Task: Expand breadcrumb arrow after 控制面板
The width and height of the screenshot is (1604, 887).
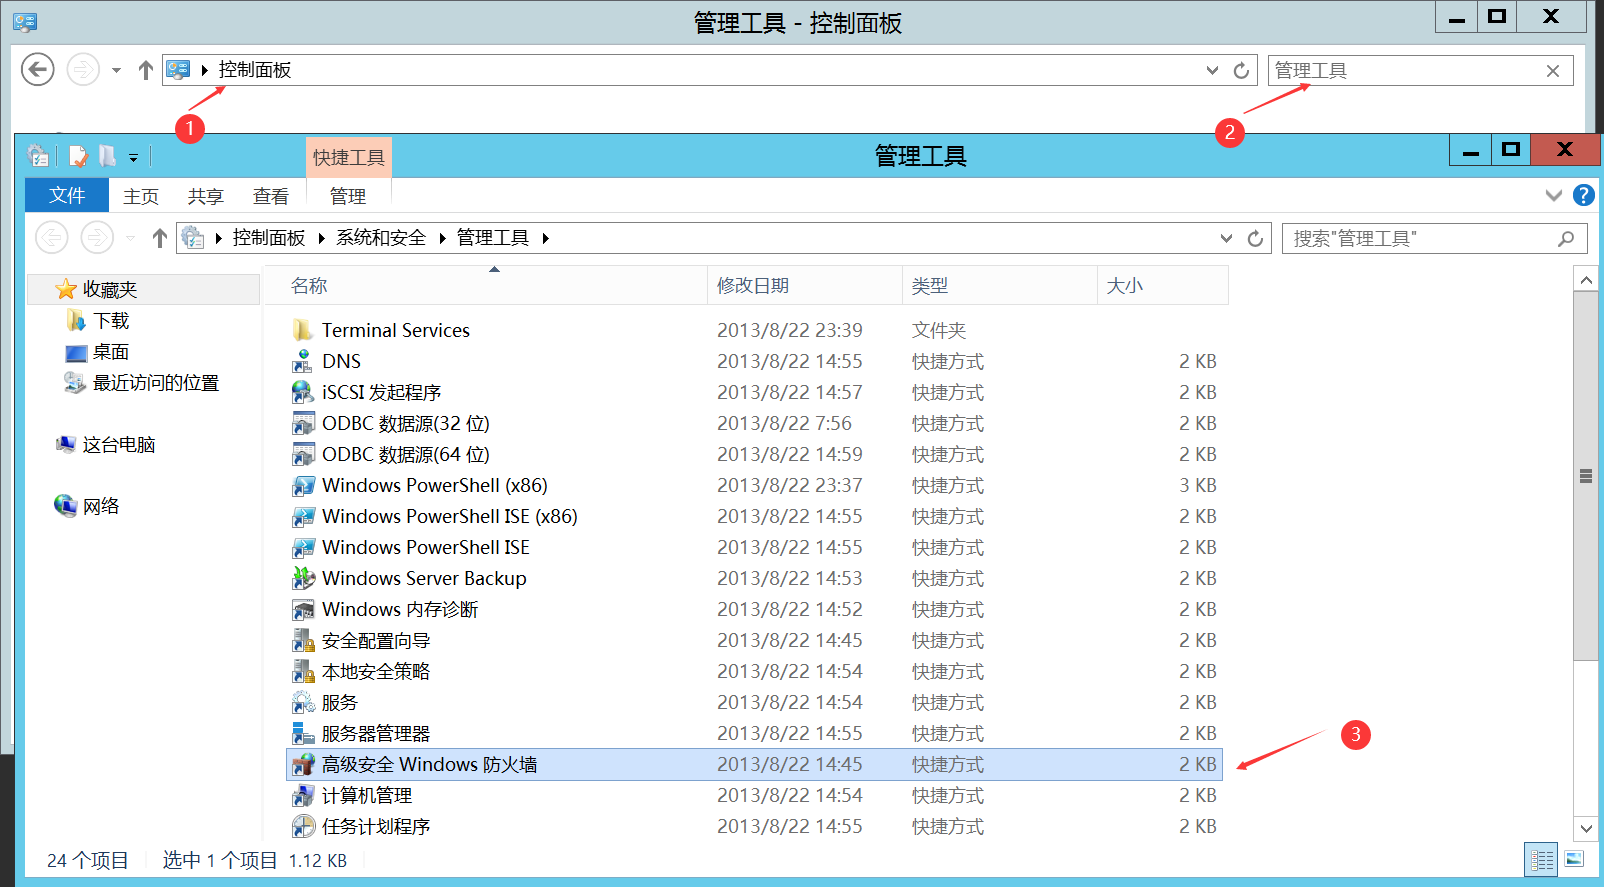Action: 322,238
